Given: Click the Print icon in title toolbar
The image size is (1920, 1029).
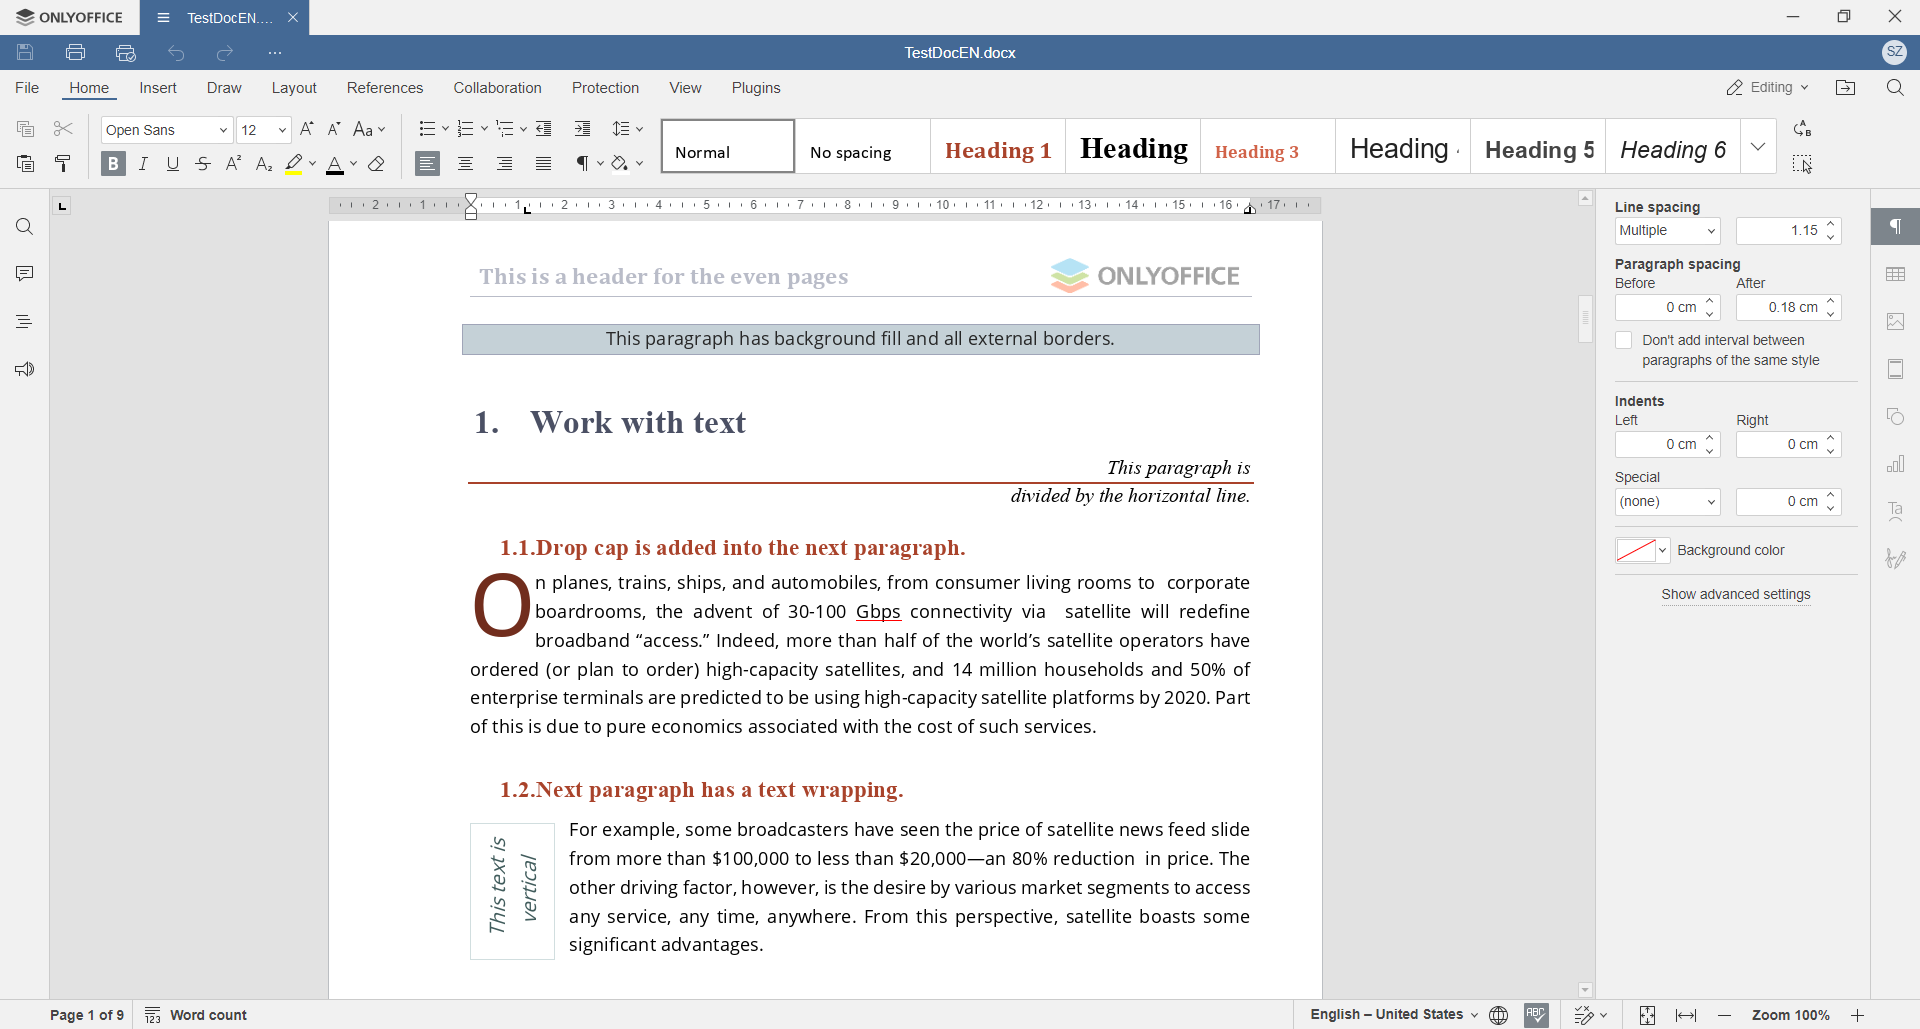Looking at the screenshot, I should pyautogui.click(x=75, y=53).
